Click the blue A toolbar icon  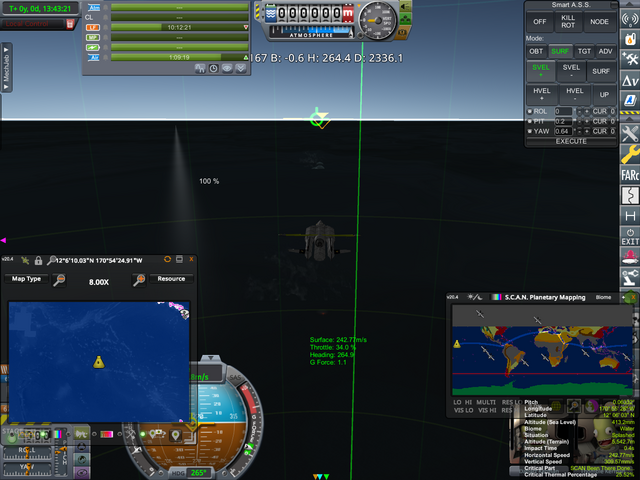[630, 100]
